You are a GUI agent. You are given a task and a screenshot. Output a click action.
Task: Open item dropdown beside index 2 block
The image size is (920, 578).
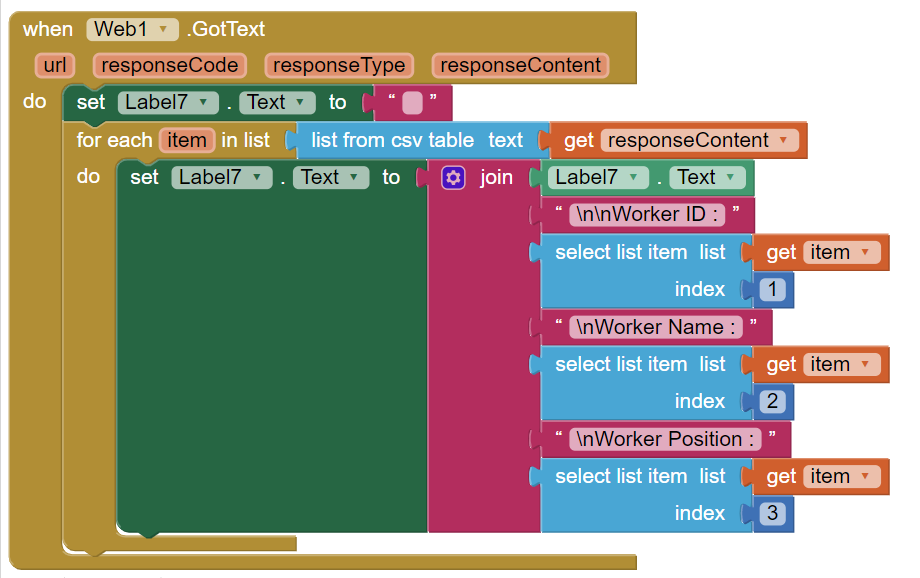pos(864,365)
